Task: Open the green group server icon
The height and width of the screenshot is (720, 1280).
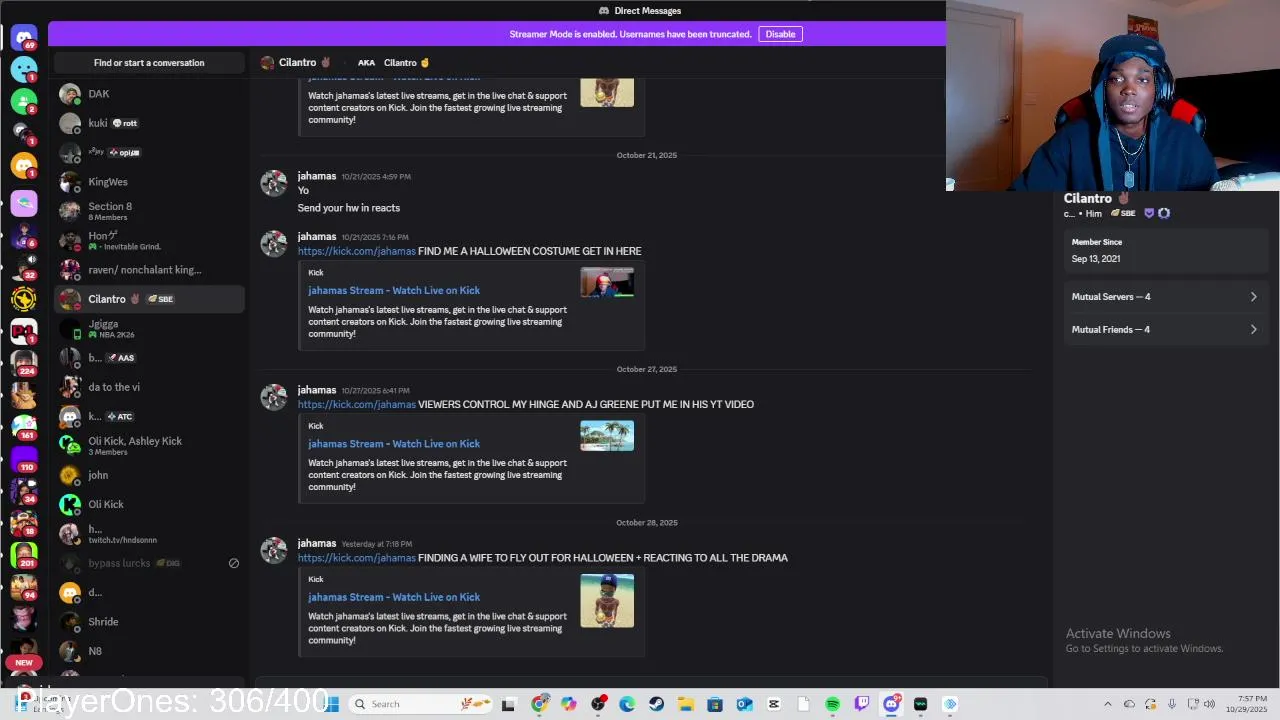Action: [24, 101]
